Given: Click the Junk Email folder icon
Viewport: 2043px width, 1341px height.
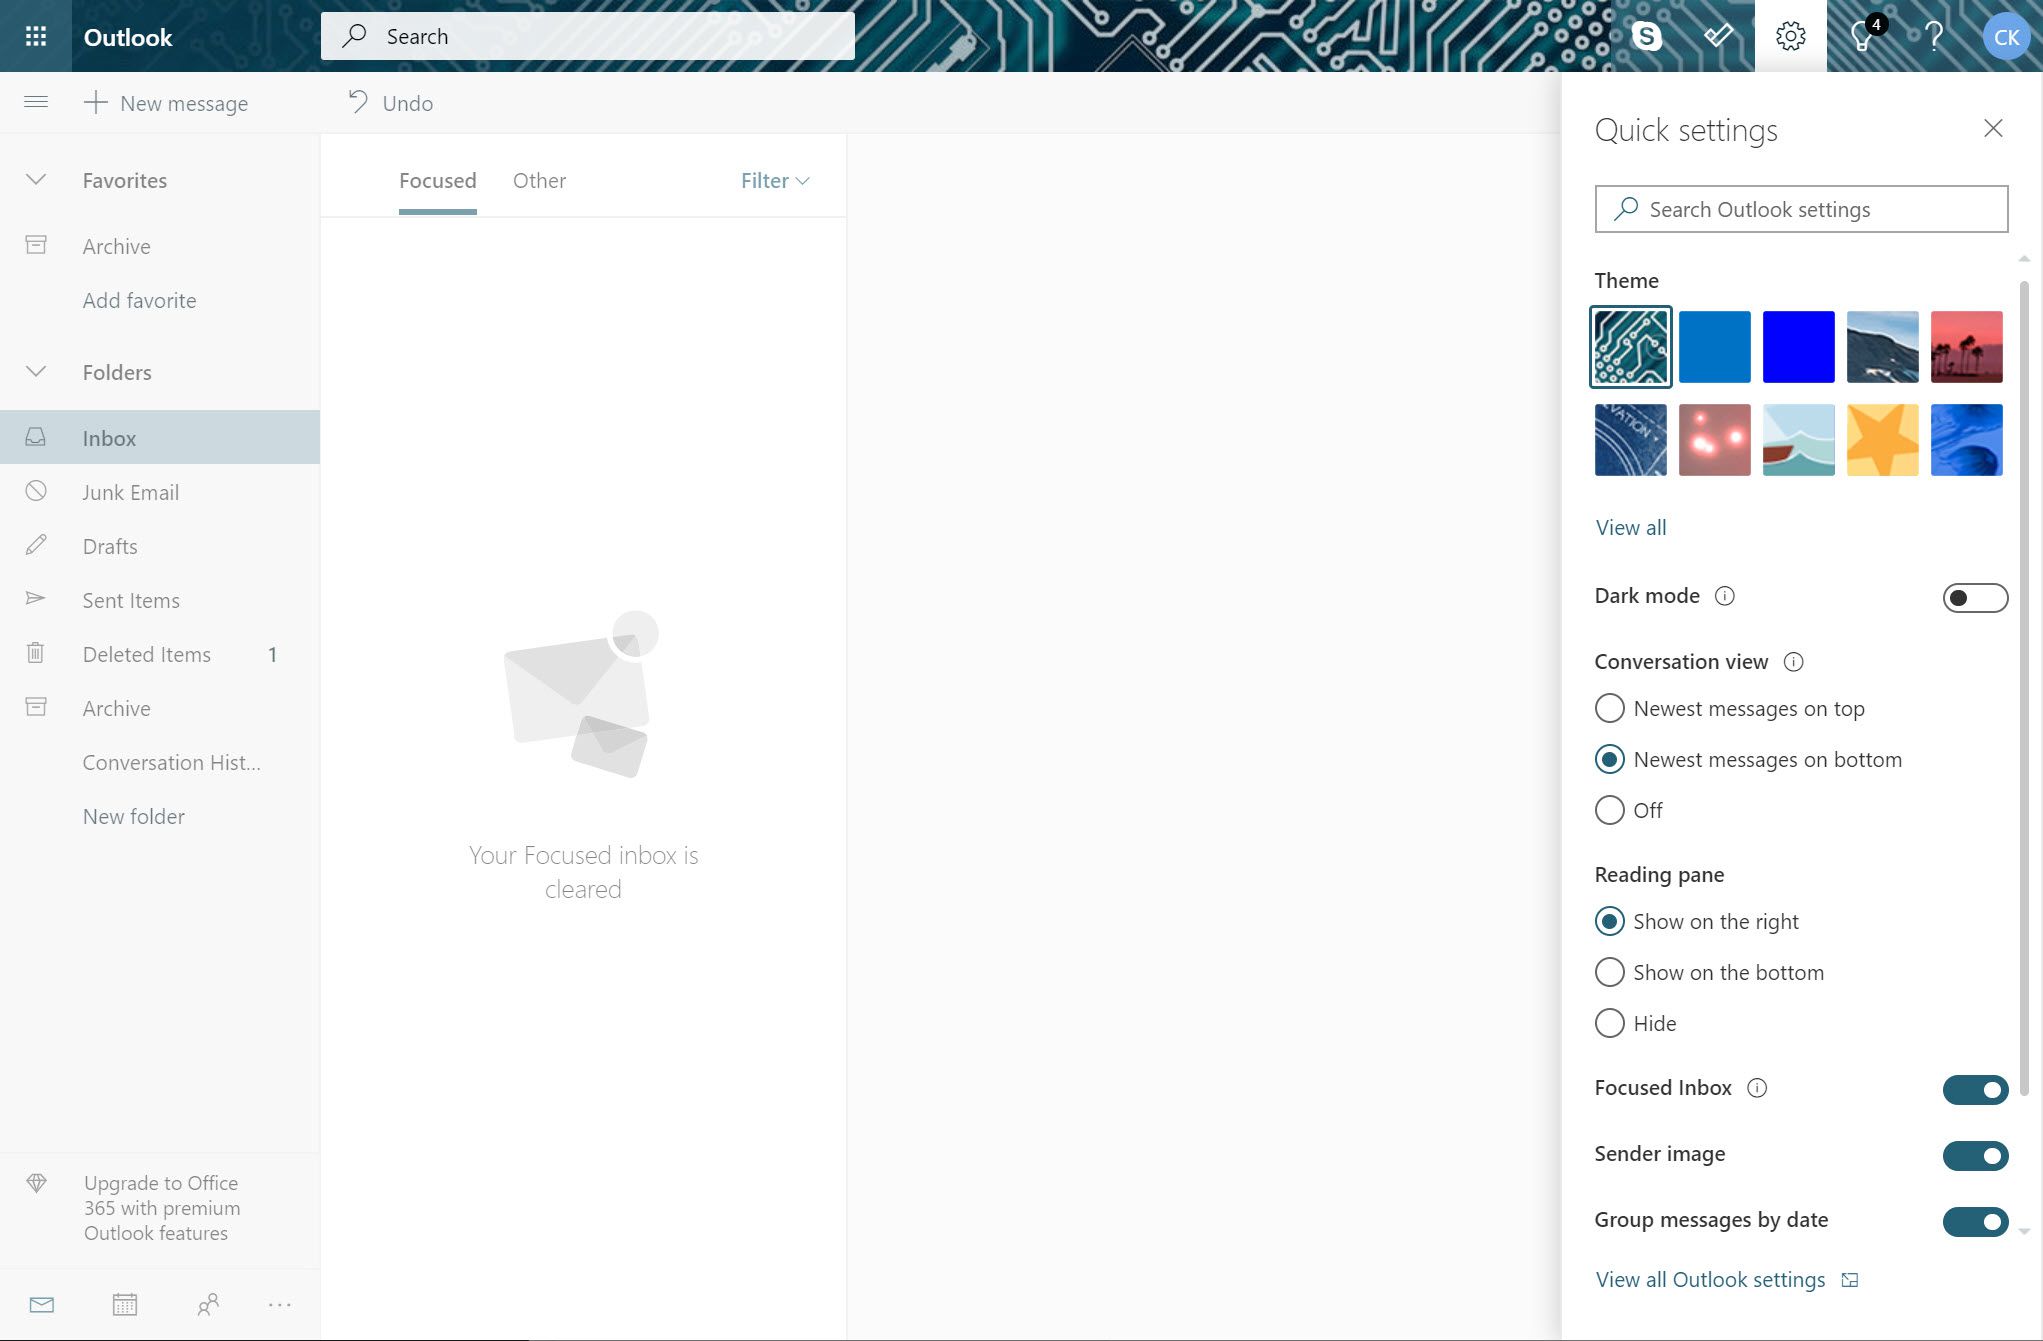Looking at the screenshot, I should [x=37, y=491].
